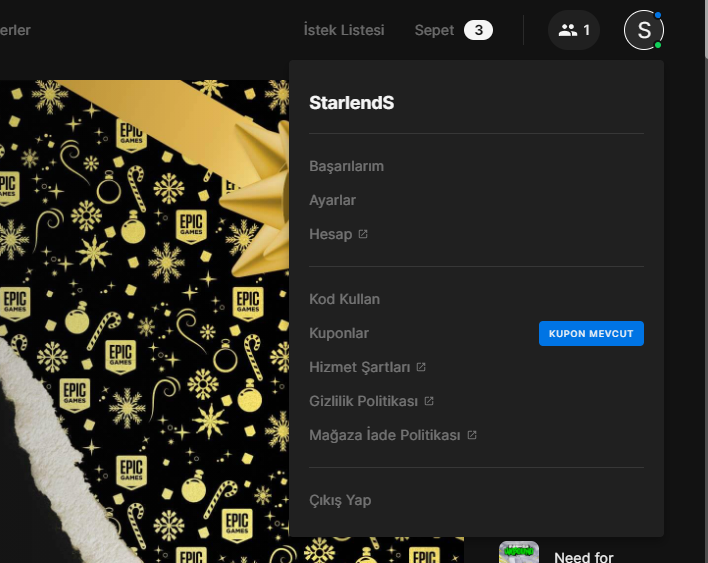
Task: Open the Sepet cart
Action: pos(434,30)
